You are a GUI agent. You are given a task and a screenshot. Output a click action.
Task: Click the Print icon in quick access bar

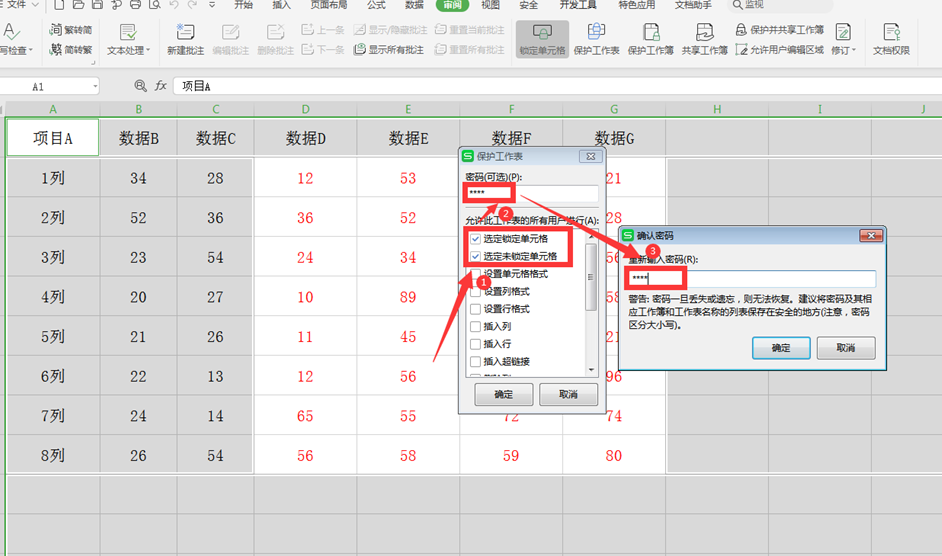(136, 5)
